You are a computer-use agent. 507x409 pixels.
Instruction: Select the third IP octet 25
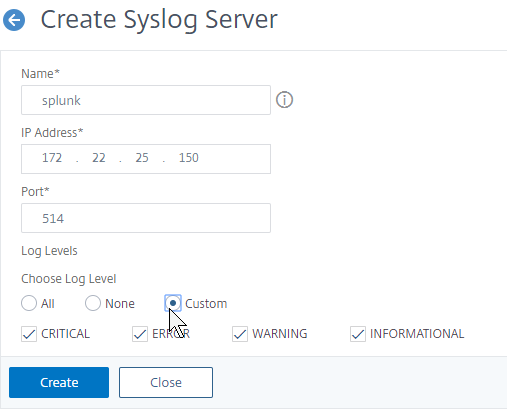(x=142, y=158)
